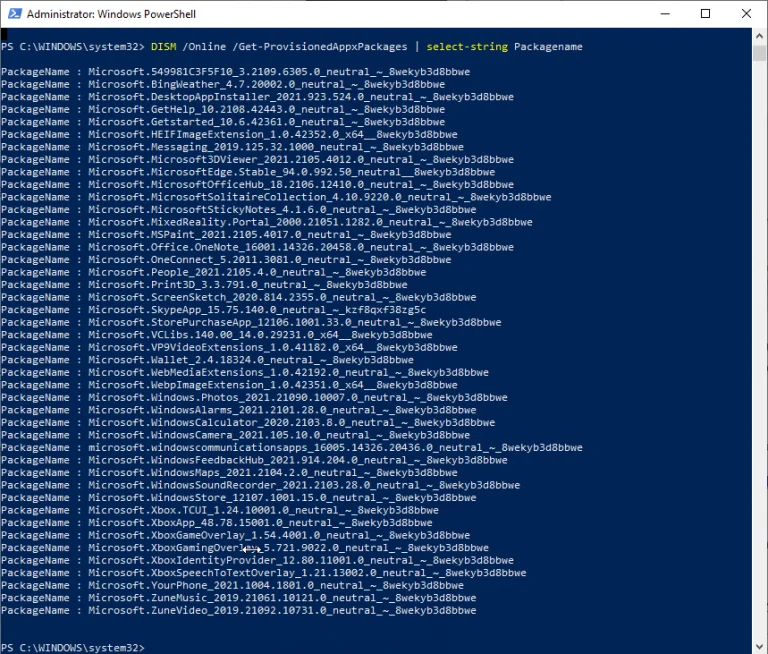Click the Microsoft.WindowsCalculator package line
The width and height of the screenshot is (768, 654).
[x=248, y=423]
